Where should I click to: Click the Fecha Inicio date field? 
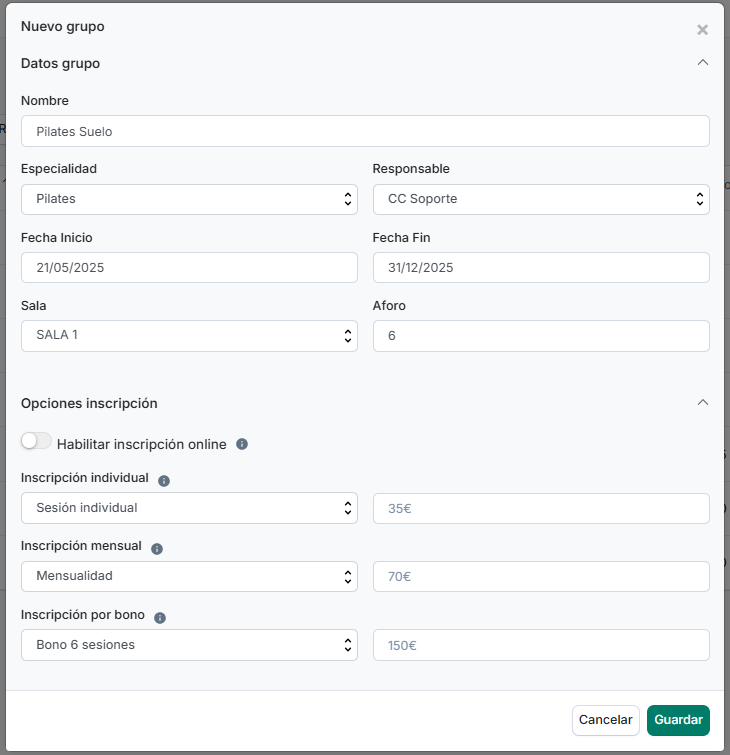point(189,267)
